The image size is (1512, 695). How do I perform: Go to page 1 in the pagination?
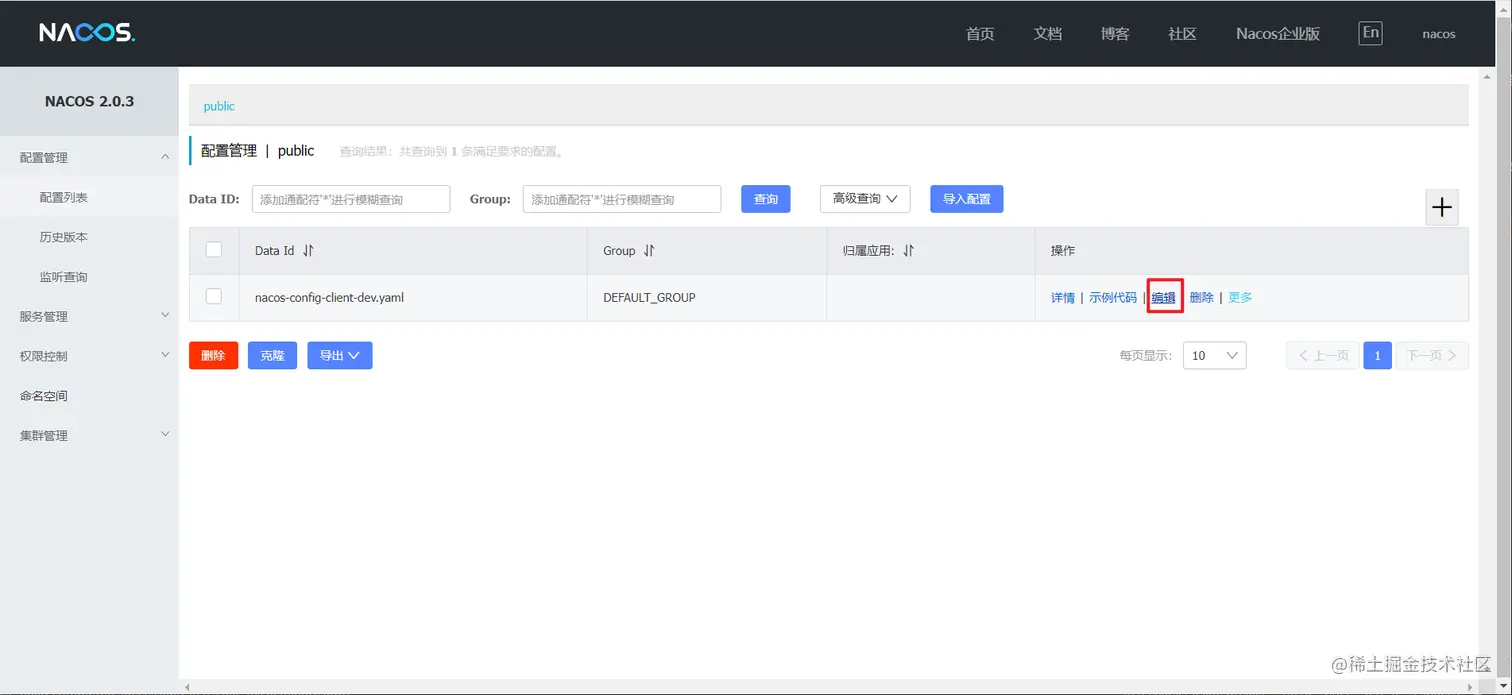1377,355
